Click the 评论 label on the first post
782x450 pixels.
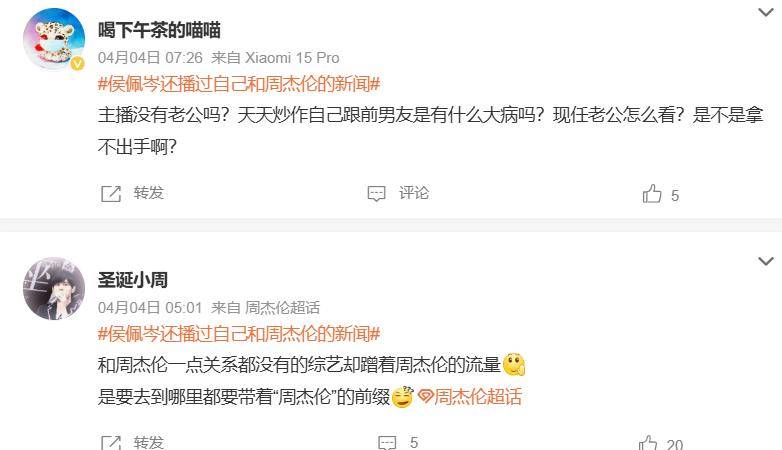coord(414,193)
